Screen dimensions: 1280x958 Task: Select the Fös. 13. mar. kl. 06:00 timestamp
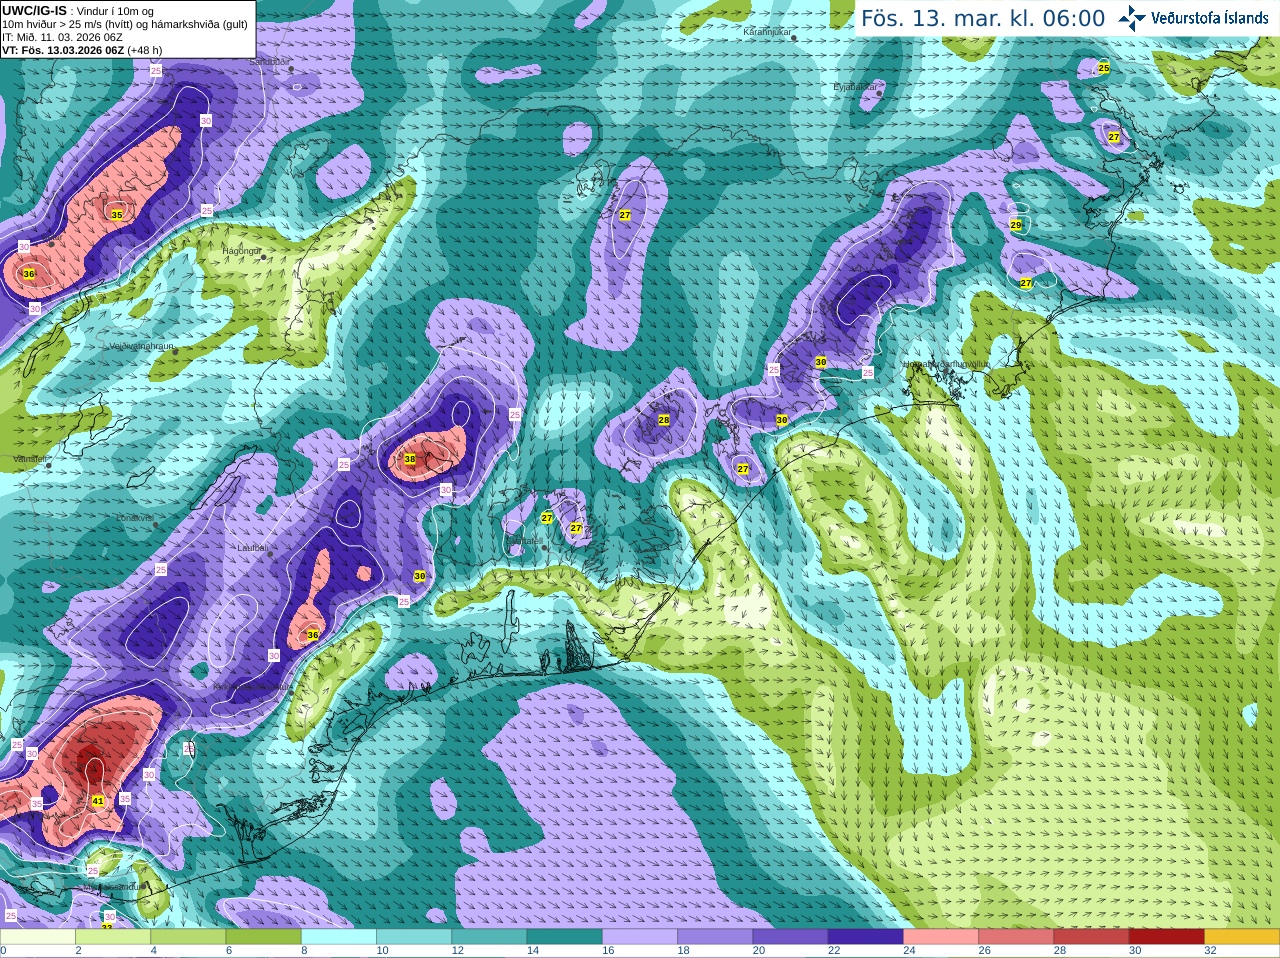coord(983,19)
